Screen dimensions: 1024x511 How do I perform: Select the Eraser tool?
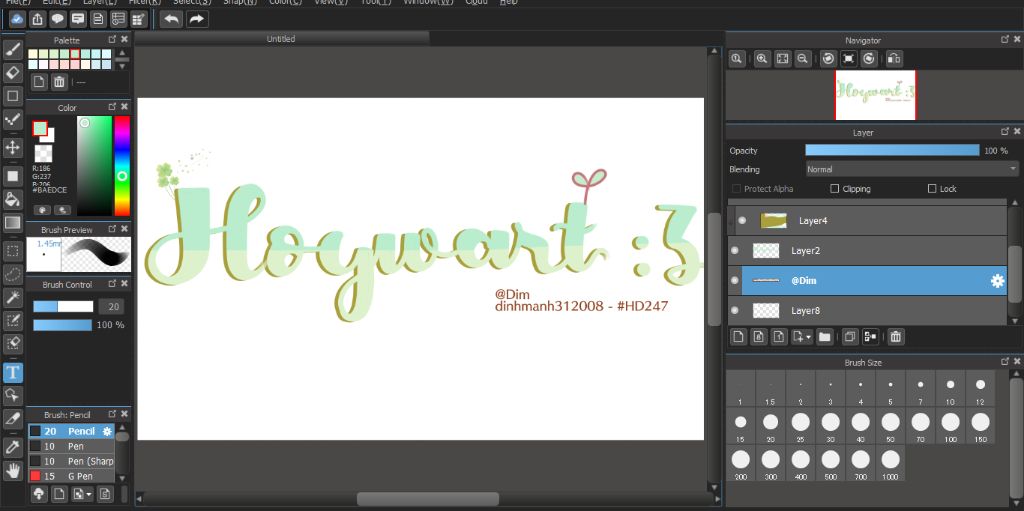[x=13, y=72]
